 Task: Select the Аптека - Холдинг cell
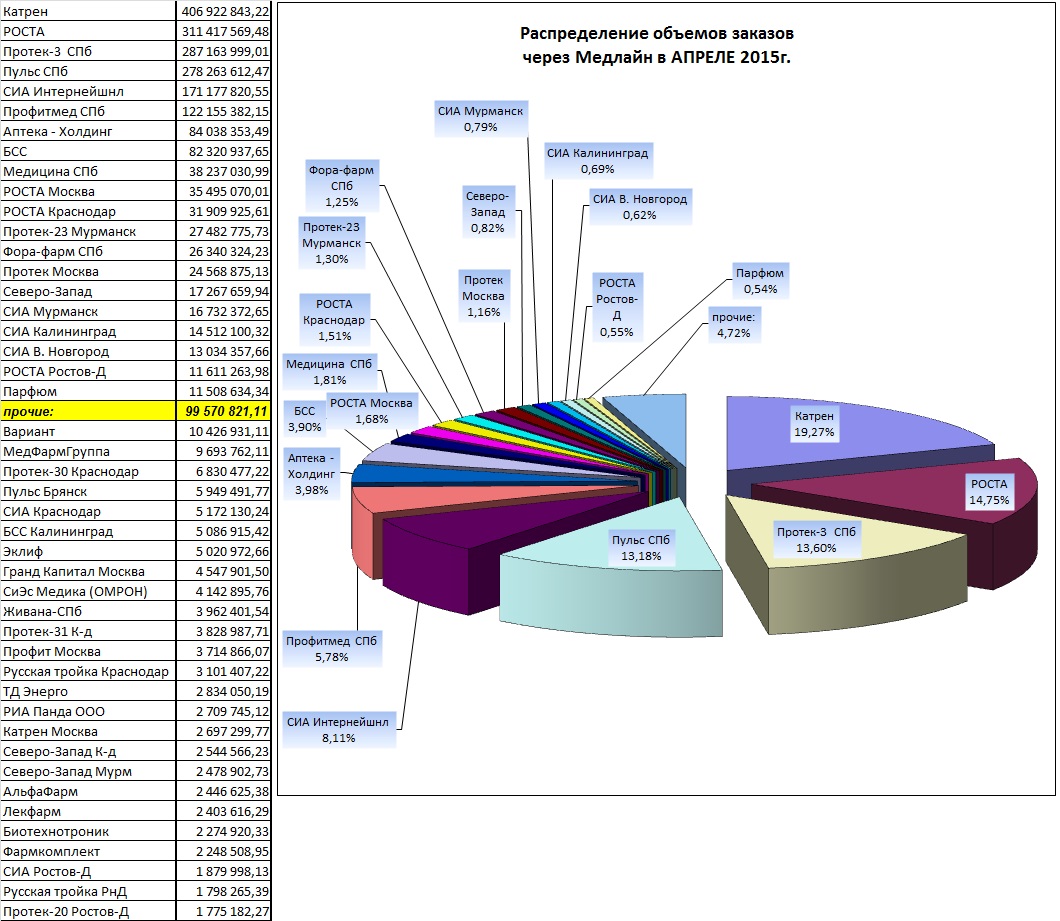click(88, 131)
